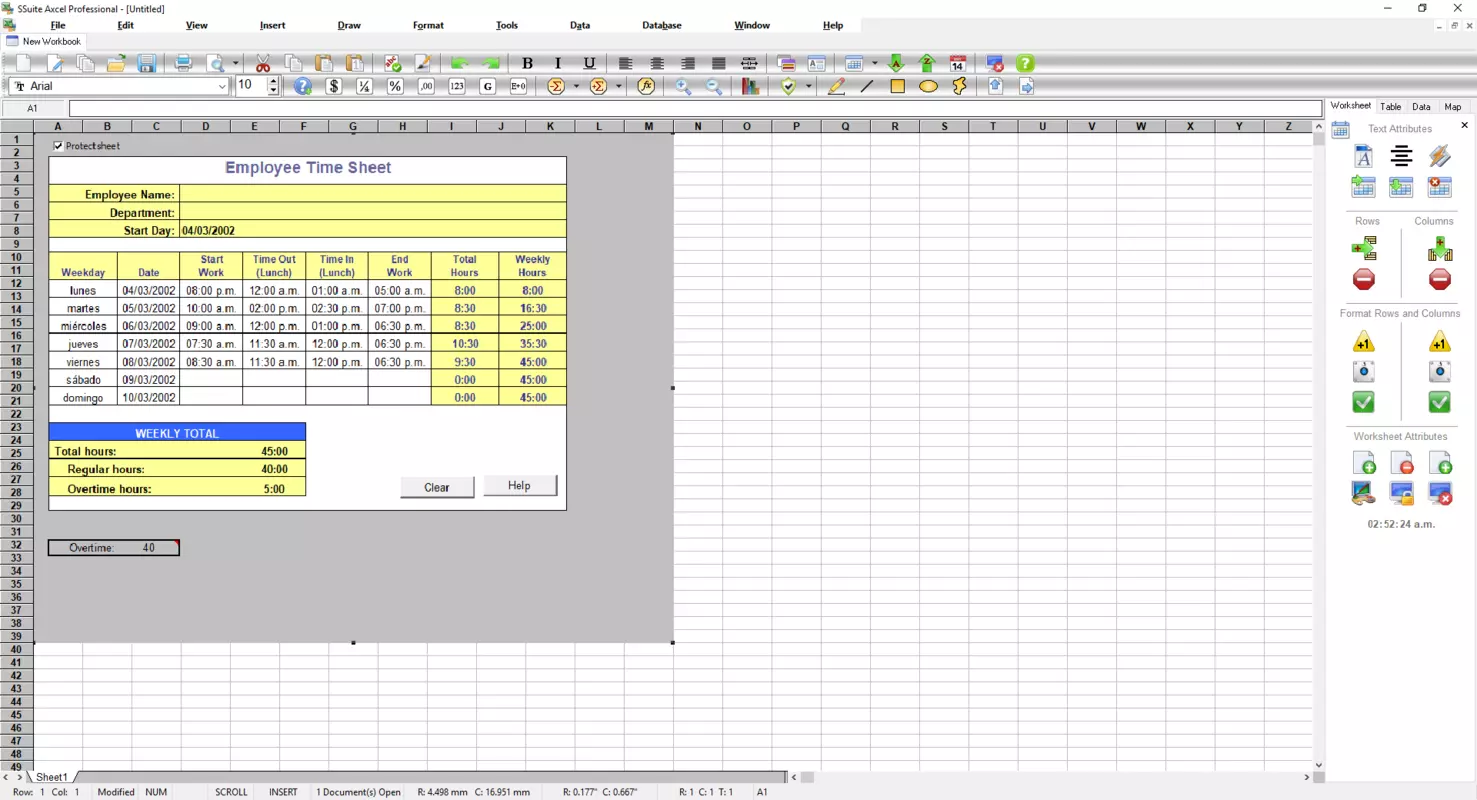Click the Help button in sheet
The height and width of the screenshot is (800, 1477).
(519, 485)
